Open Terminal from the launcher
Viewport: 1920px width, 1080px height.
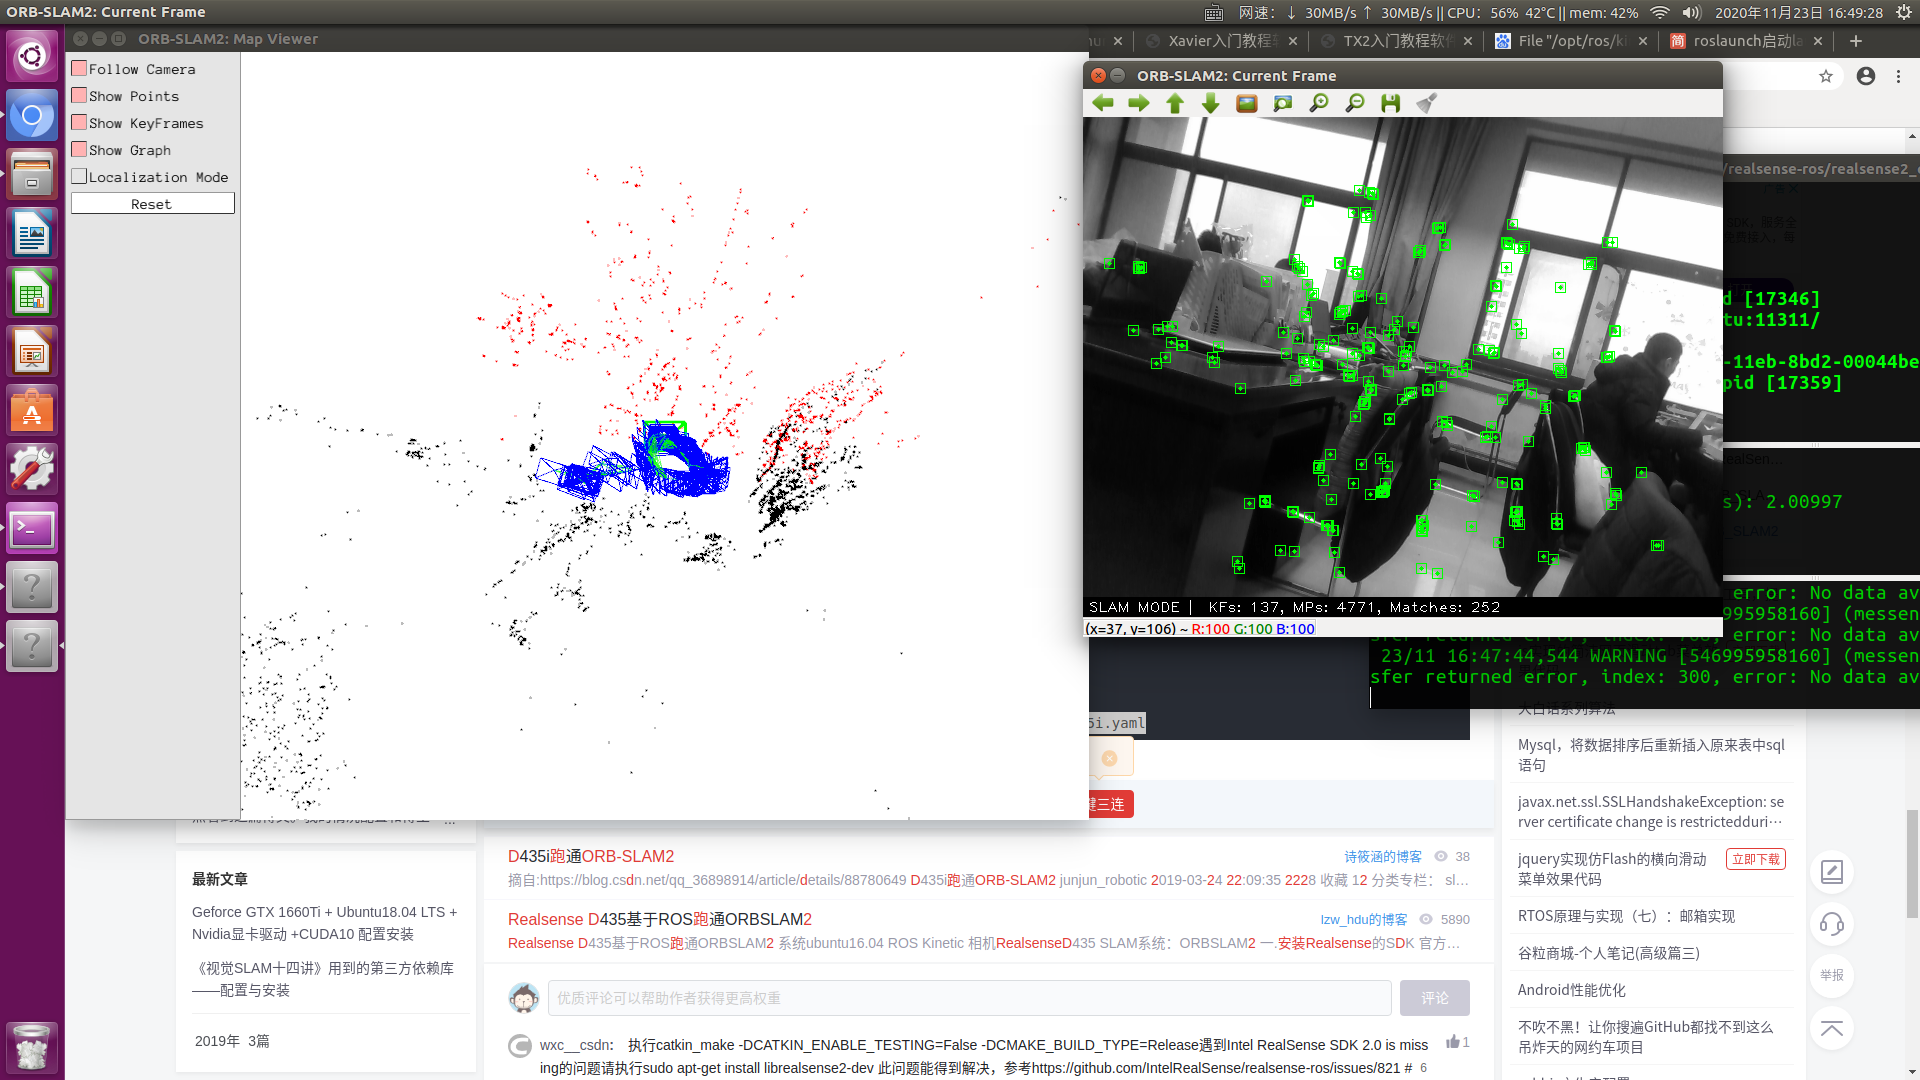32,529
